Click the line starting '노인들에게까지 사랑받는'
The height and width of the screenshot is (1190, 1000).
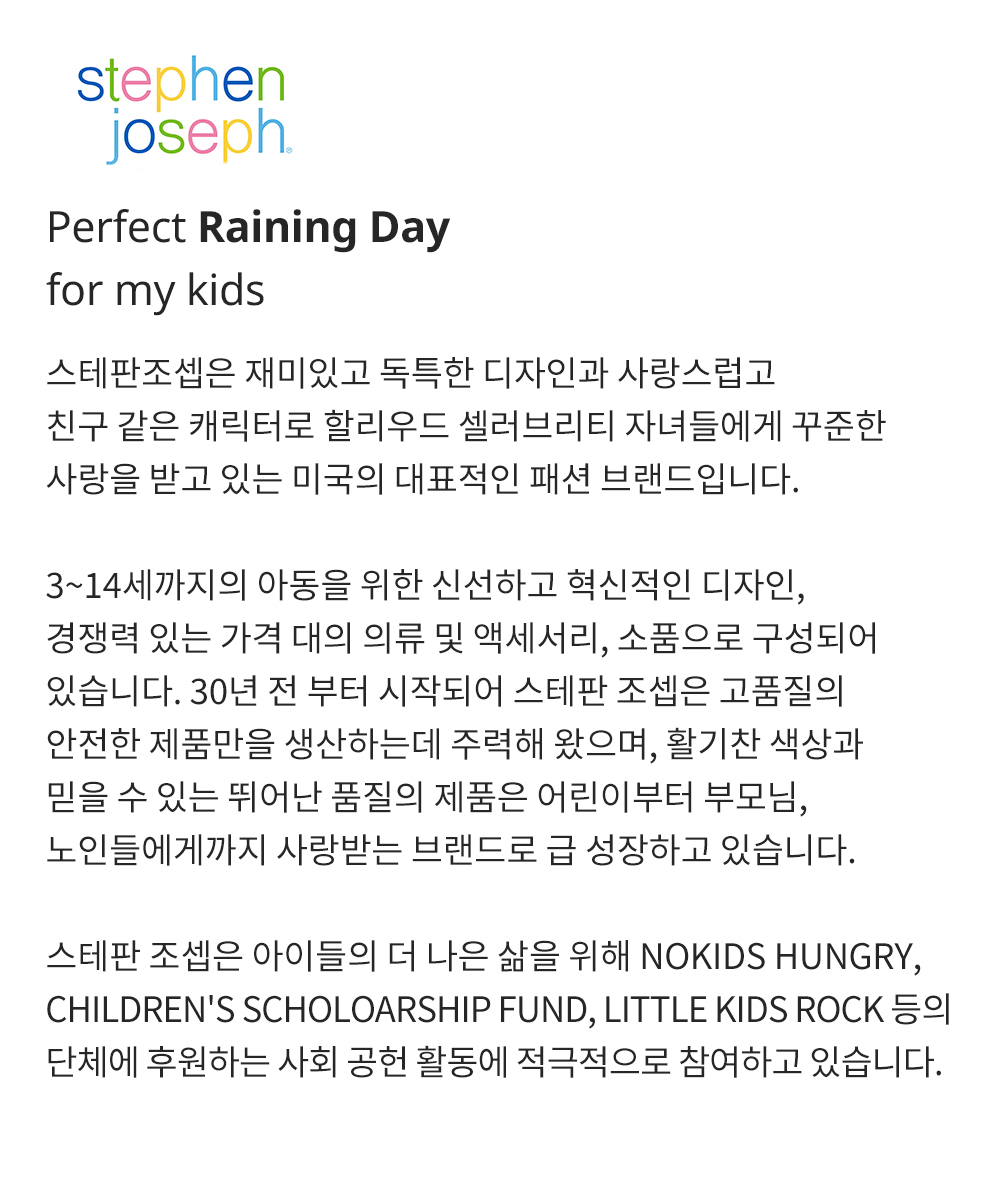tap(451, 850)
